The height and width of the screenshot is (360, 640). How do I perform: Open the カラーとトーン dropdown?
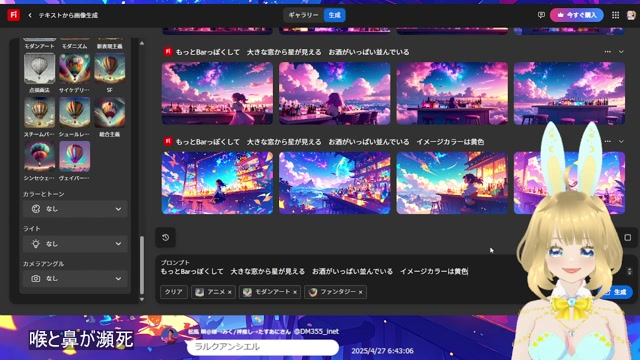[x=76, y=209]
